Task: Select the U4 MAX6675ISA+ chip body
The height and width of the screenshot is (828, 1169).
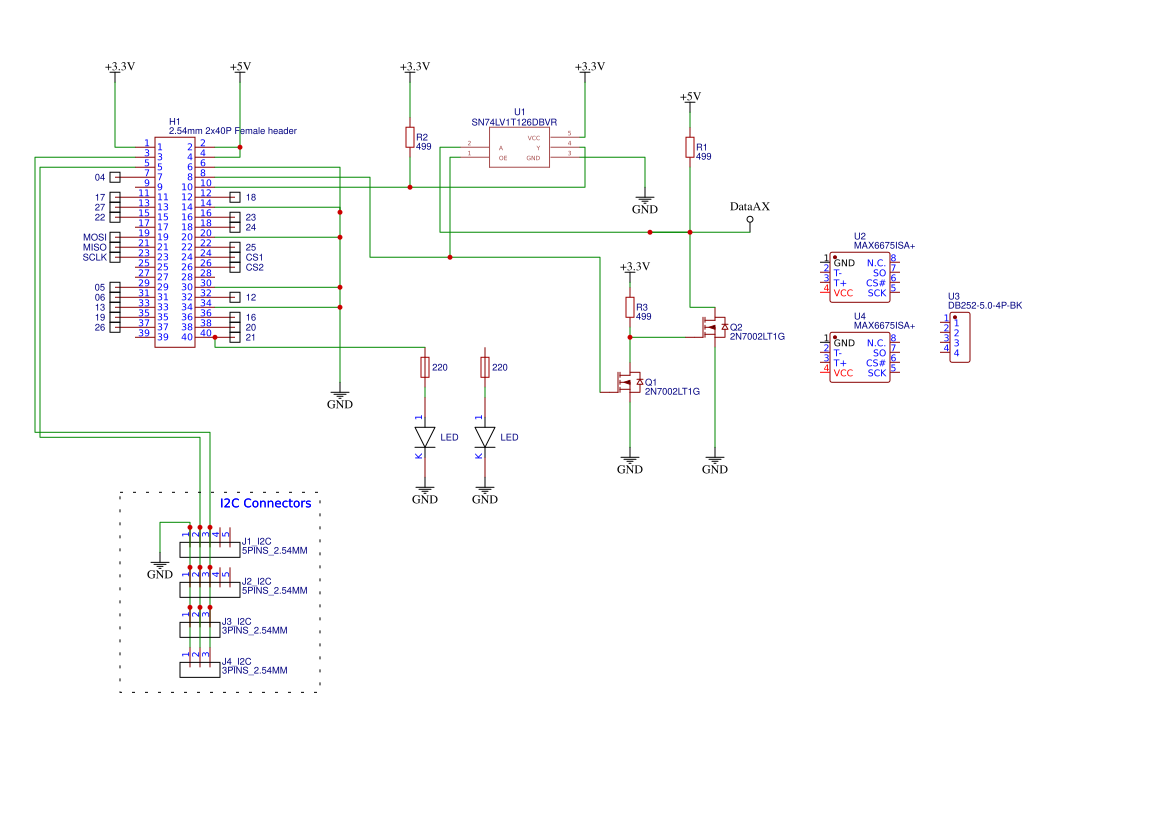Action: [860, 358]
